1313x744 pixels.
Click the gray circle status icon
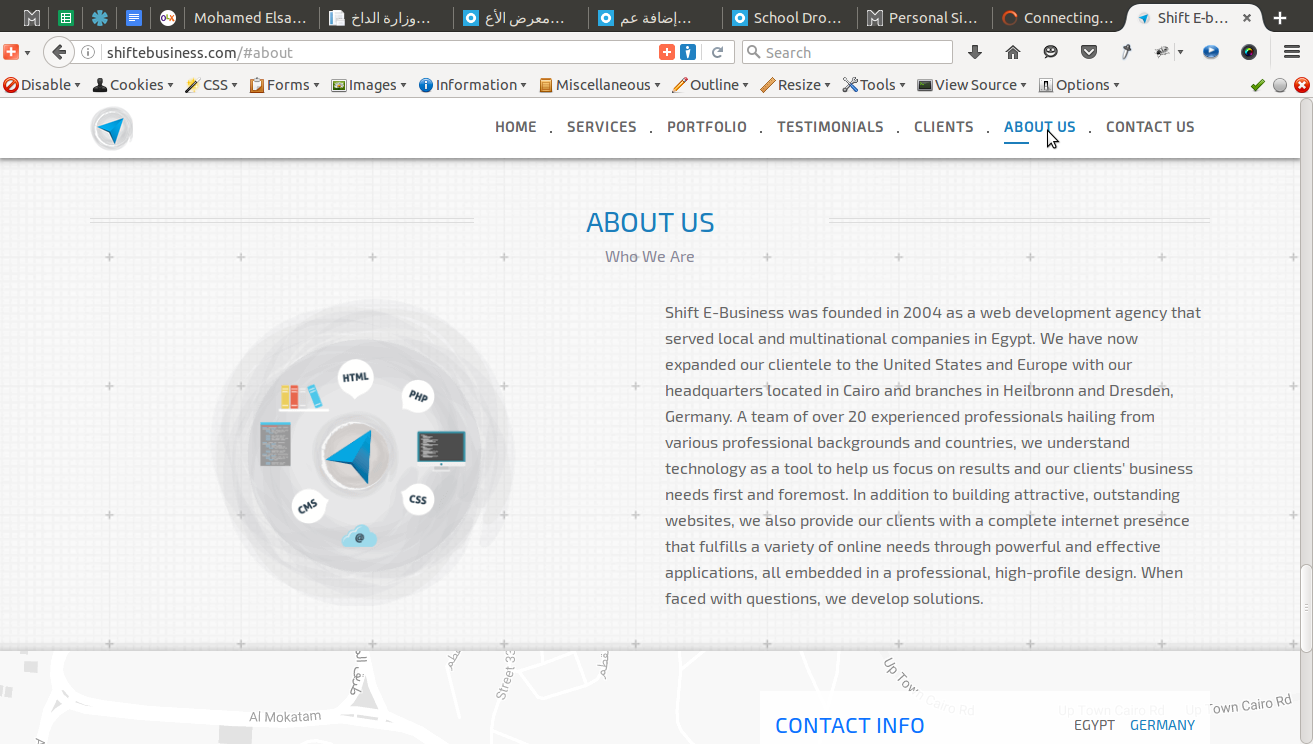pyautogui.click(x=1280, y=85)
